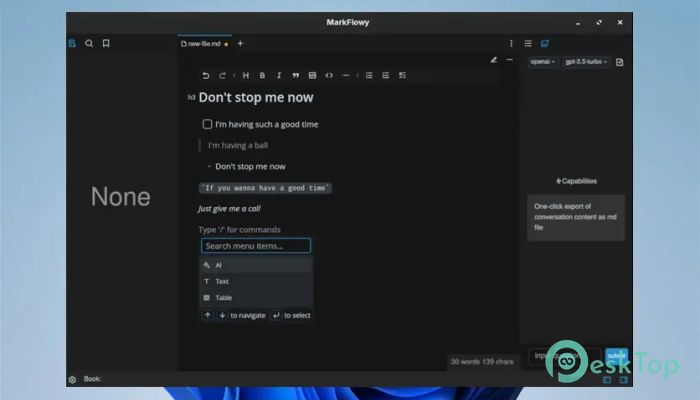Check the 'I'm having such a good time' checkbox
Viewport: 700px width, 400px height.
(207, 124)
